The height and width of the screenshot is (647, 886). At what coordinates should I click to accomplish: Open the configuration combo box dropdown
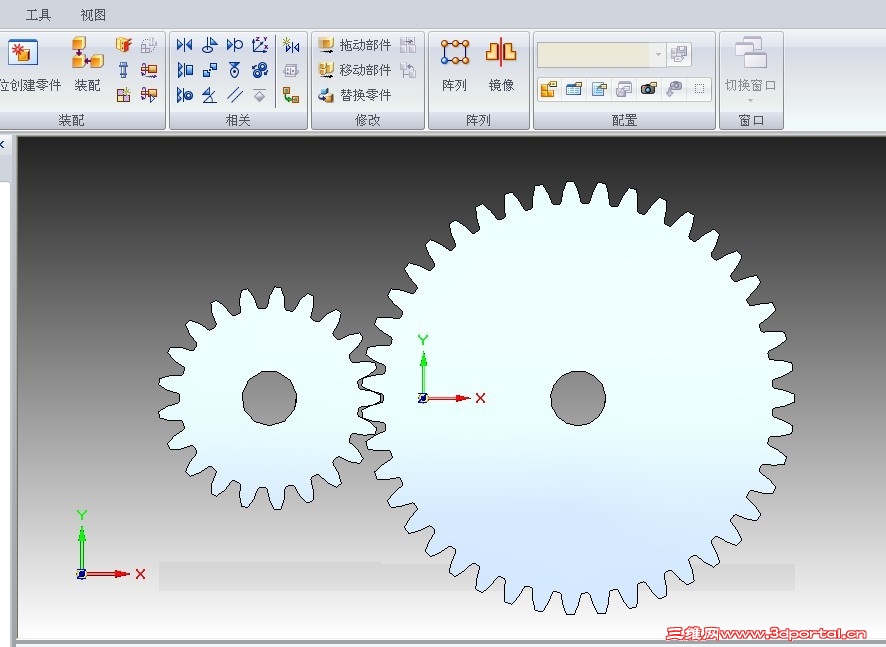[658, 55]
